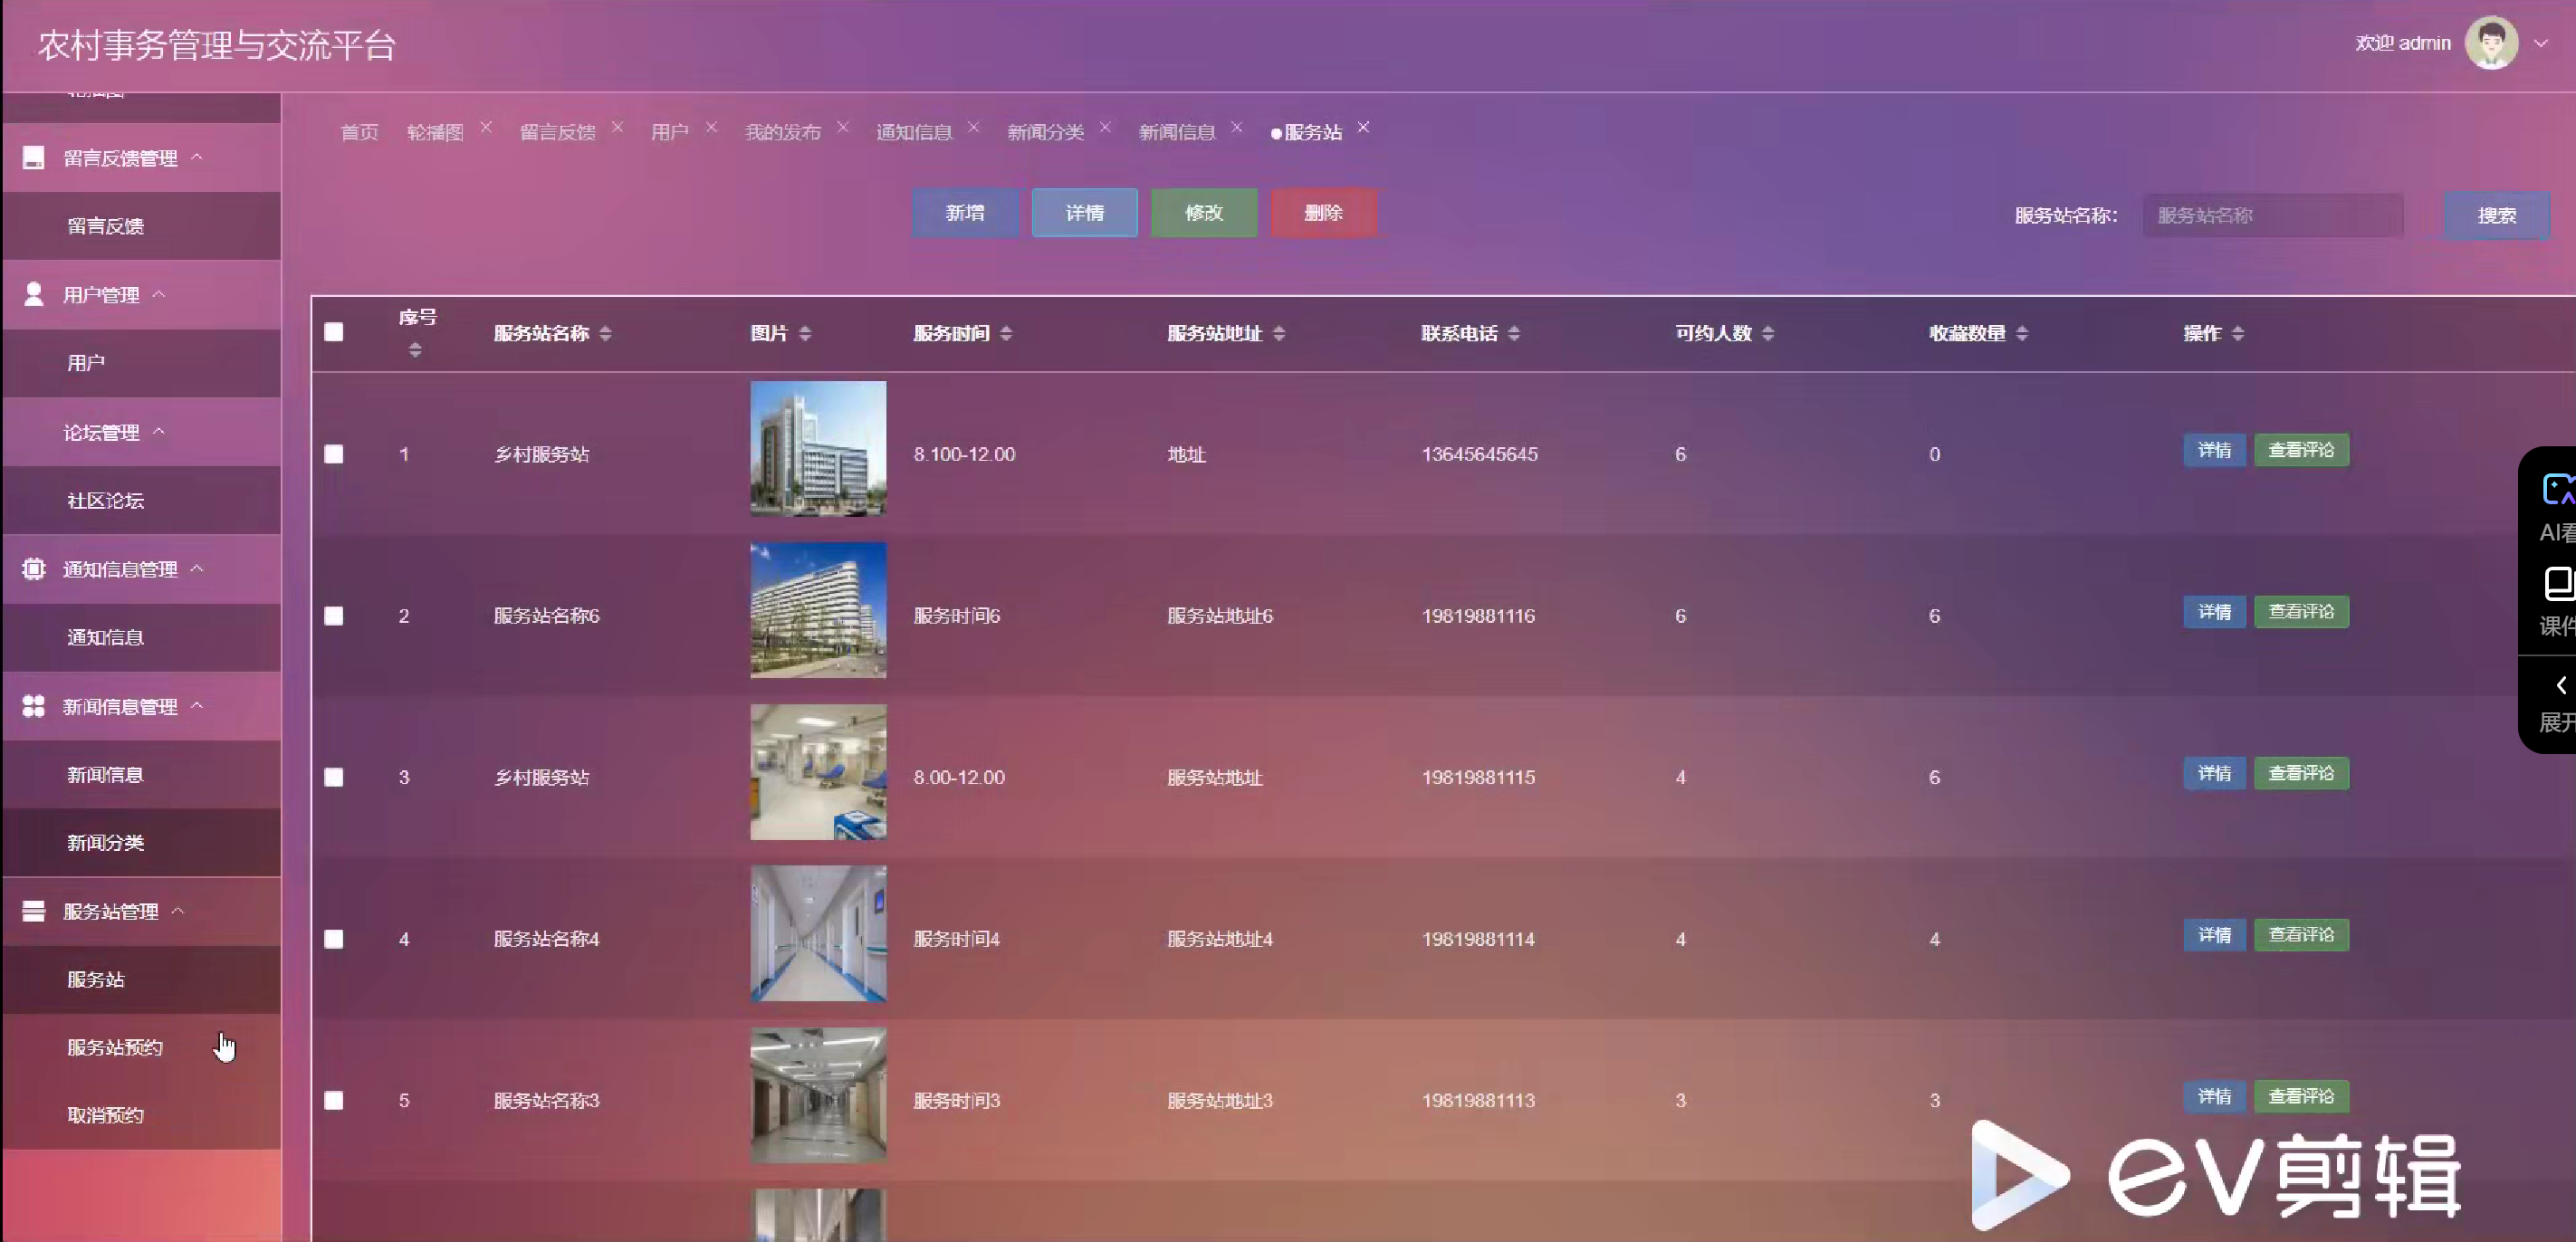2576x1242 pixels.
Task: Sort by 服务站地址 column arrows
Action: tap(1279, 333)
